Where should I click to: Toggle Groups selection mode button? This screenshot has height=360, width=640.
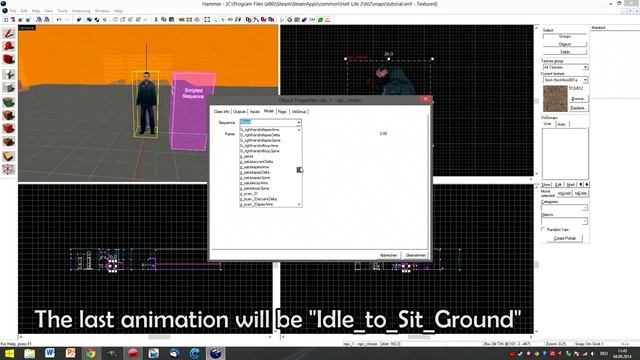coord(565,36)
